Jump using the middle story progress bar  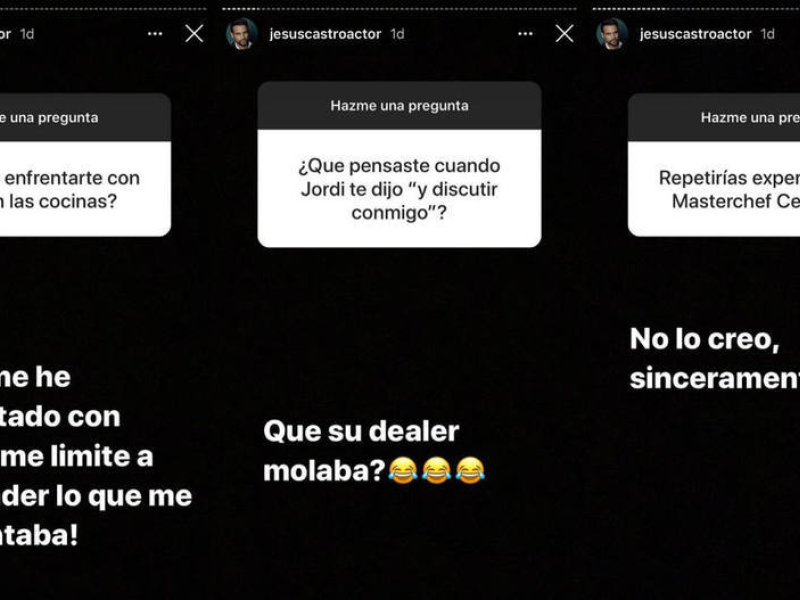coord(399,9)
